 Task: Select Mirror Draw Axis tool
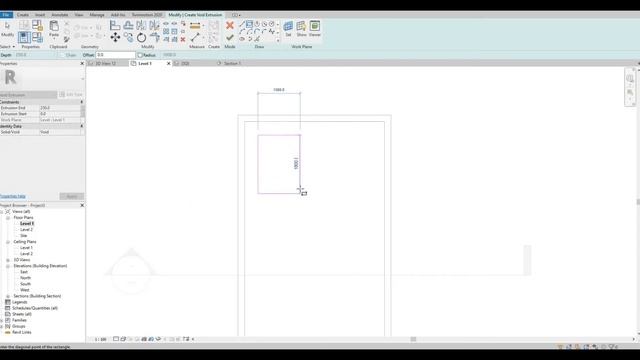tap(154, 25)
